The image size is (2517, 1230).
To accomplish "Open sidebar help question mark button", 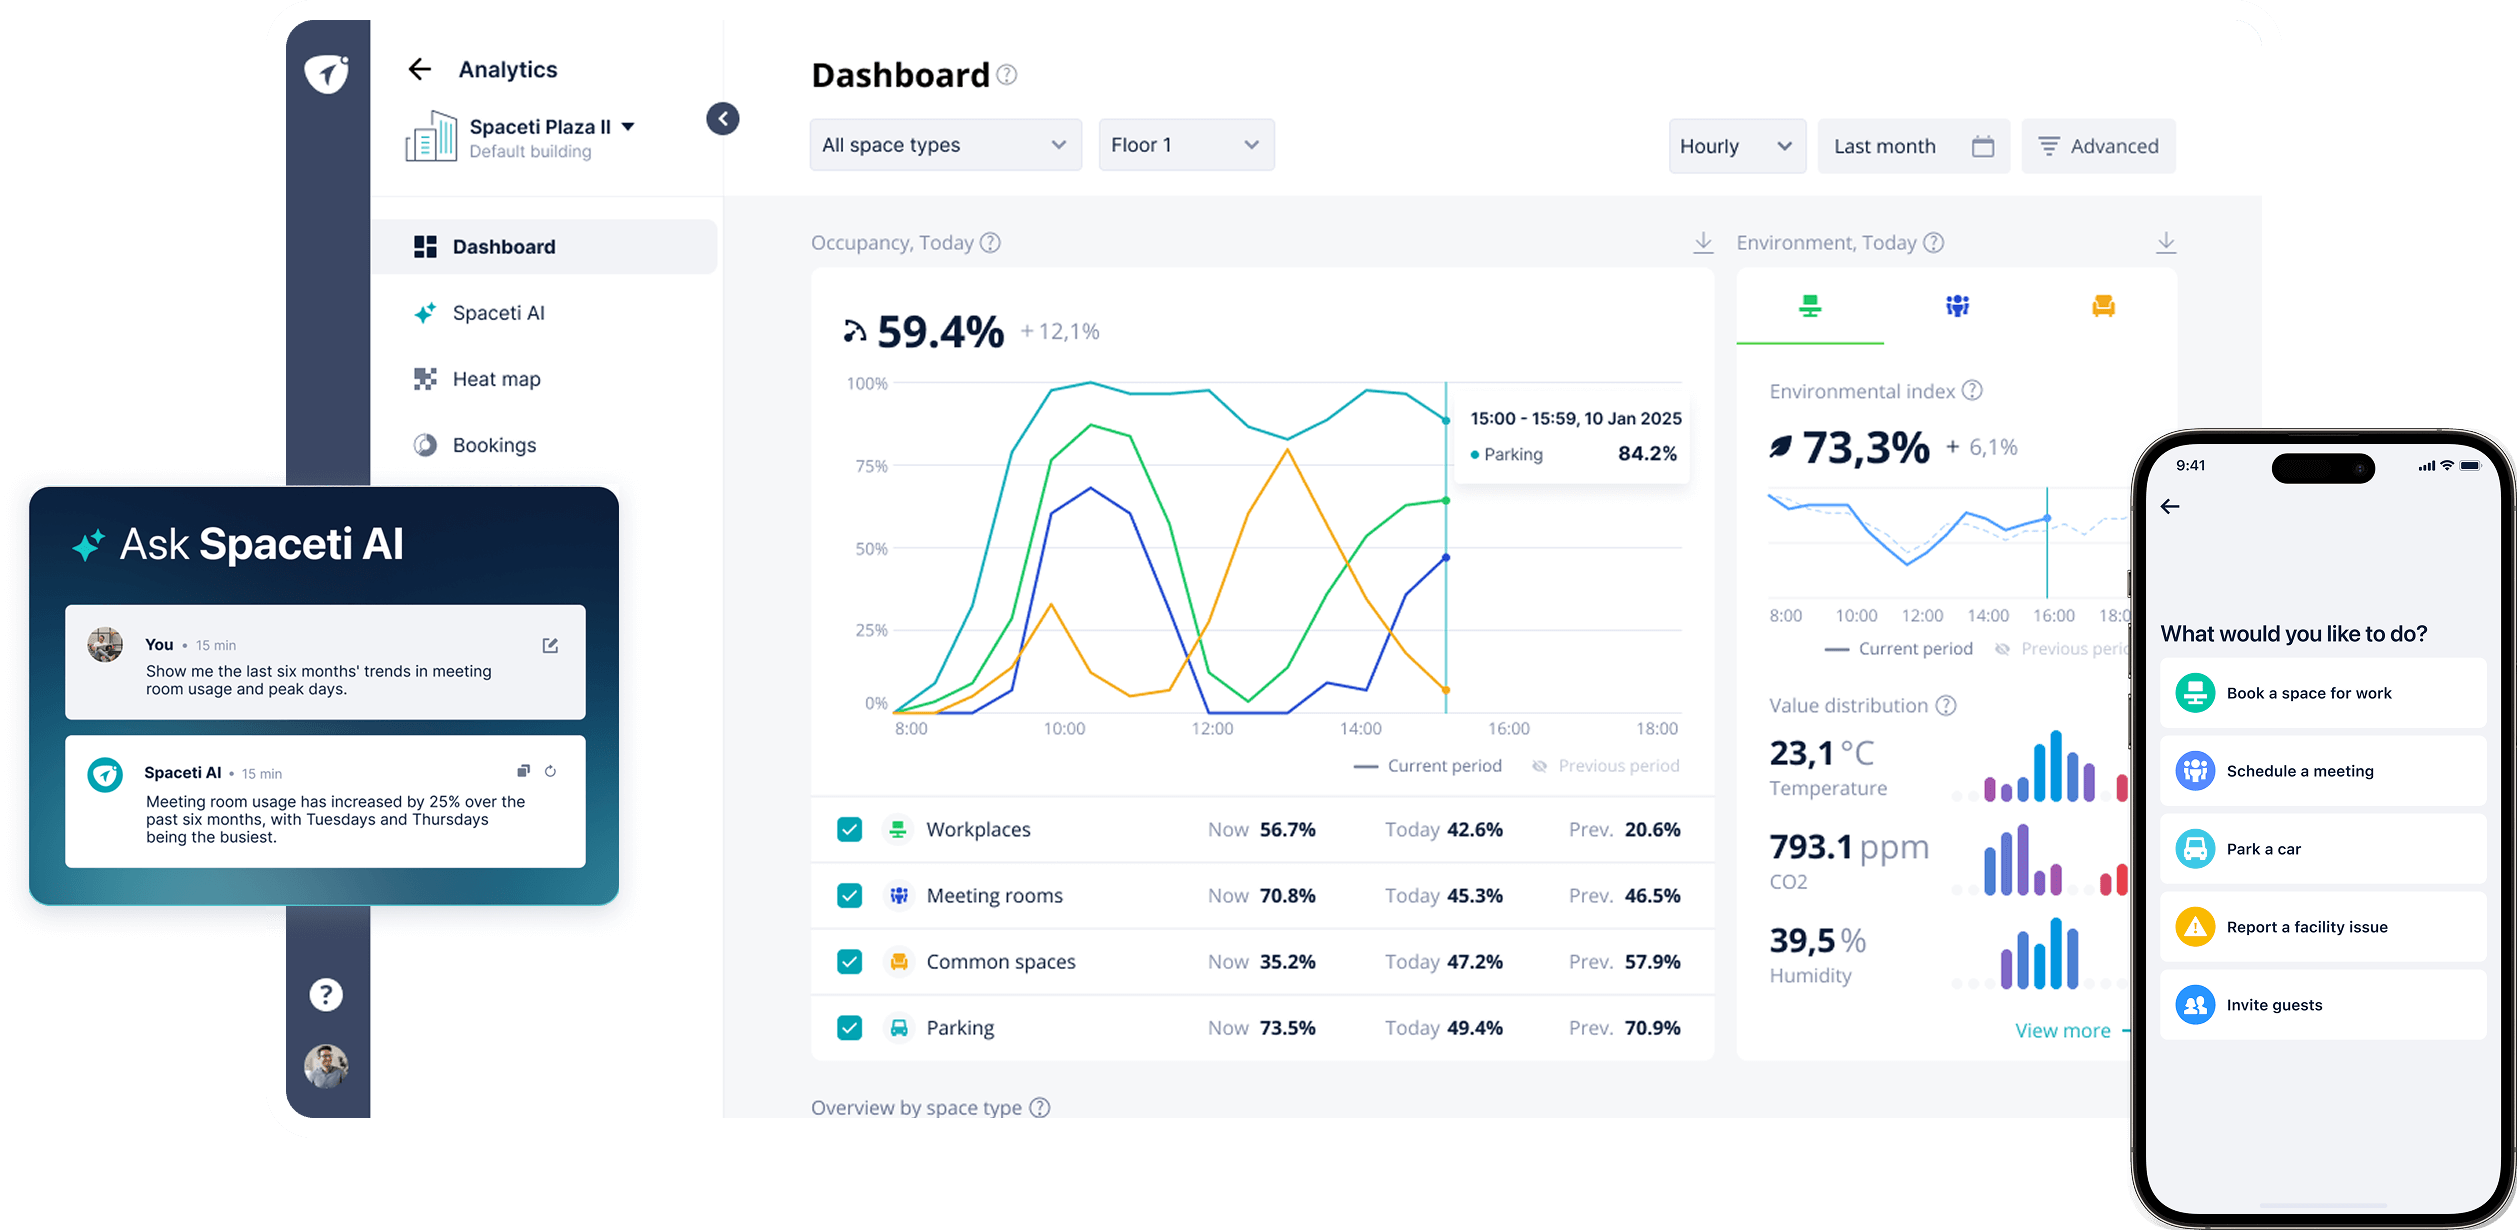I will (x=326, y=995).
